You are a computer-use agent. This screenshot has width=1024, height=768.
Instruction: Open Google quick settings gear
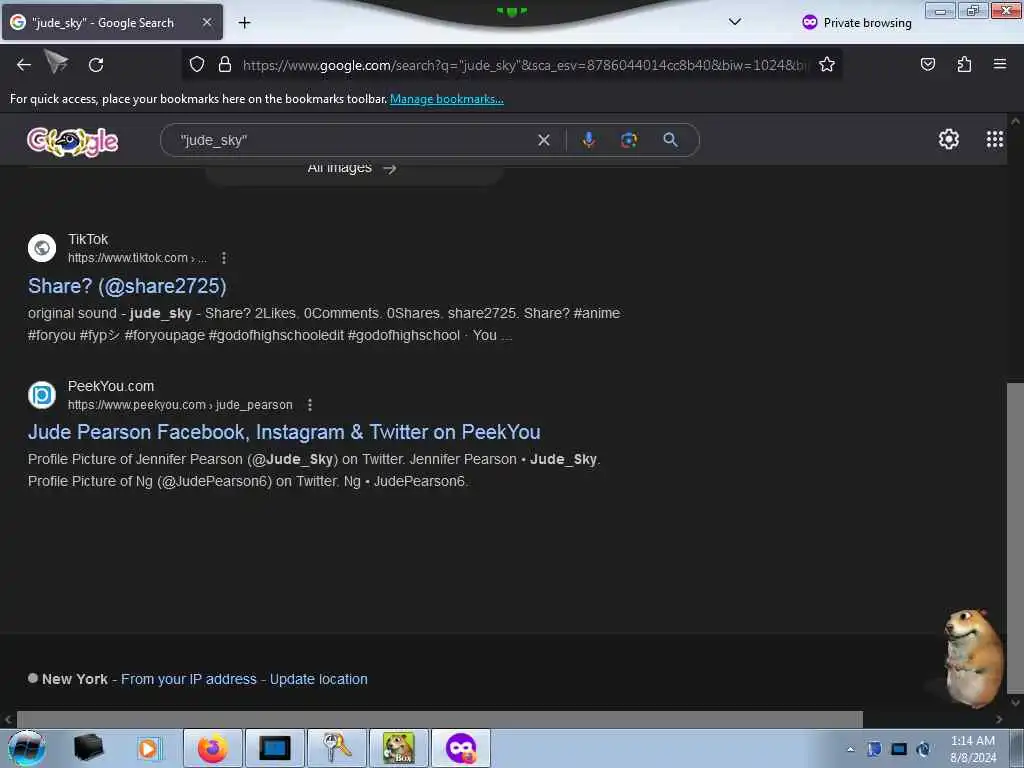click(948, 139)
